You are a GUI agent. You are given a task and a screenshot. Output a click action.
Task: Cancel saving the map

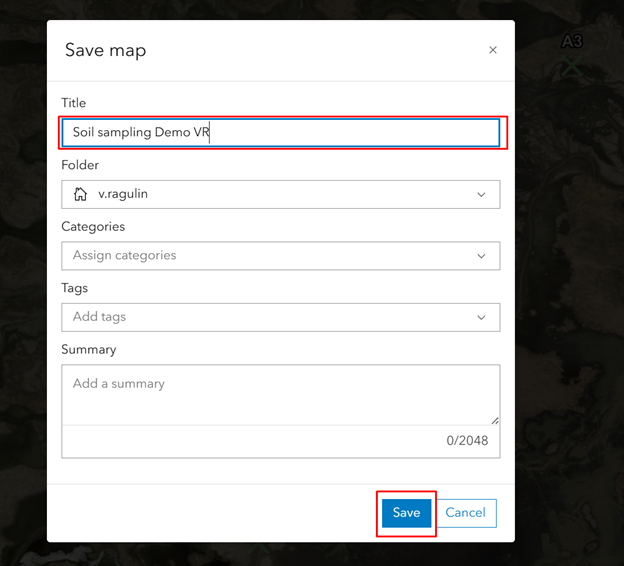click(x=465, y=513)
